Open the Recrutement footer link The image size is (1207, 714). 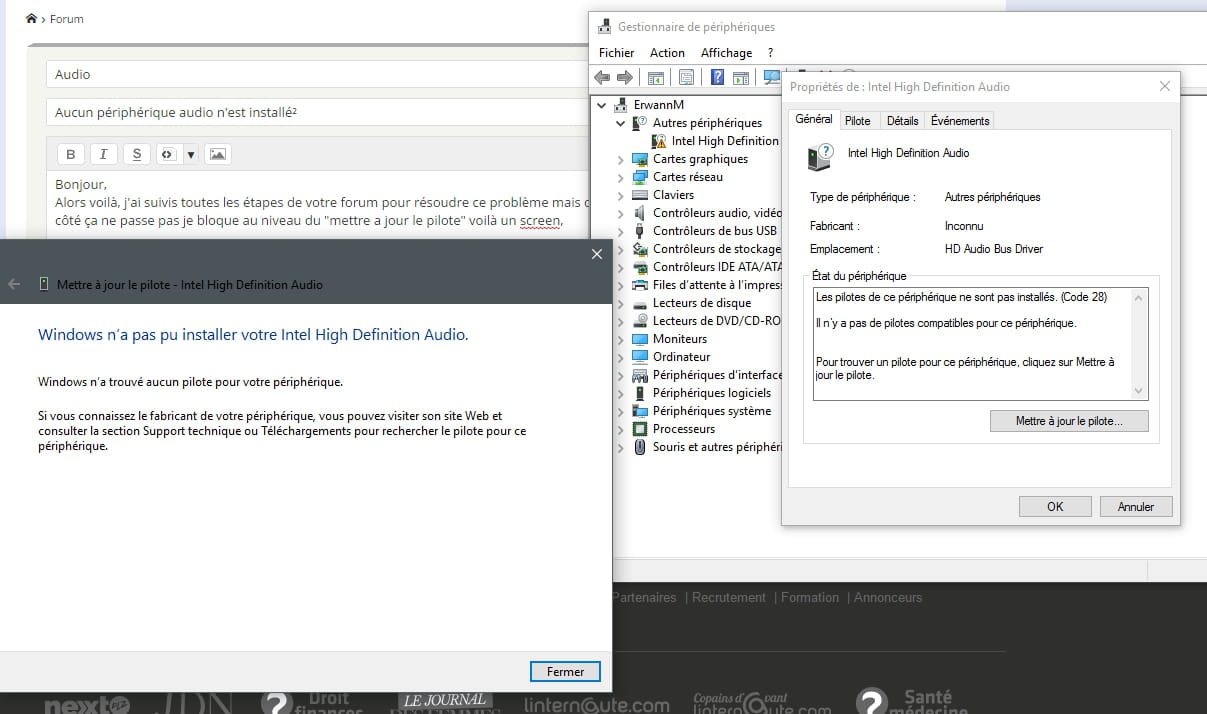[729, 597]
